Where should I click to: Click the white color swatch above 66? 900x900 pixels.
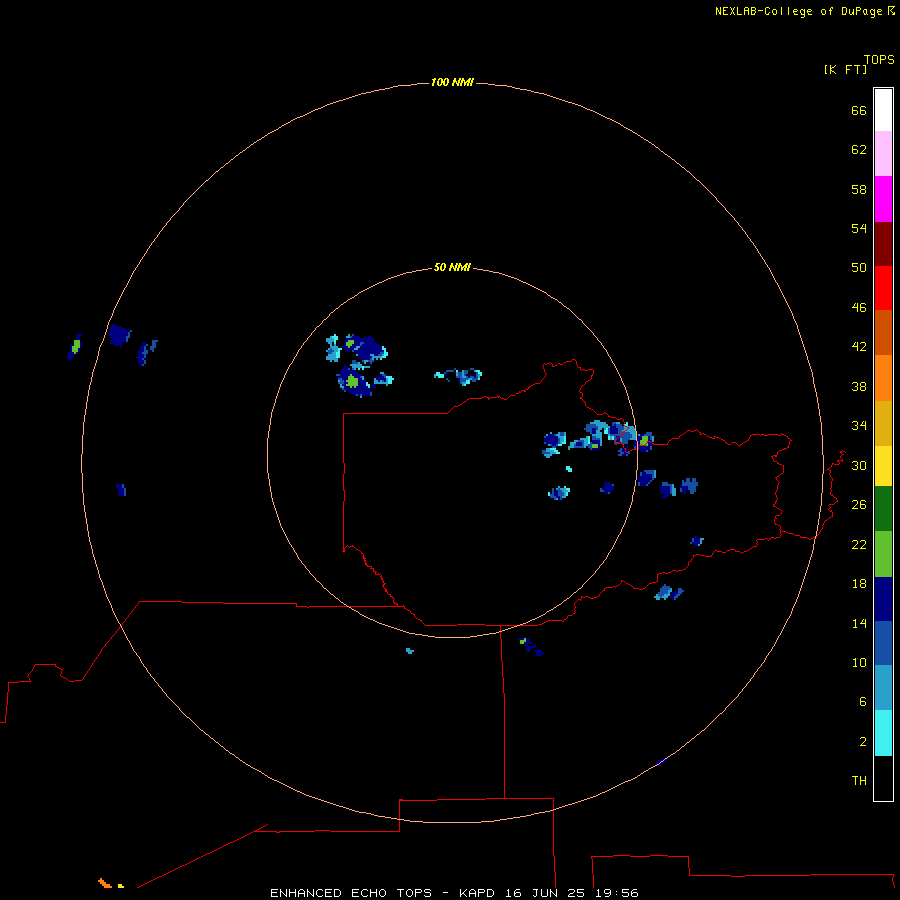(x=883, y=110)
